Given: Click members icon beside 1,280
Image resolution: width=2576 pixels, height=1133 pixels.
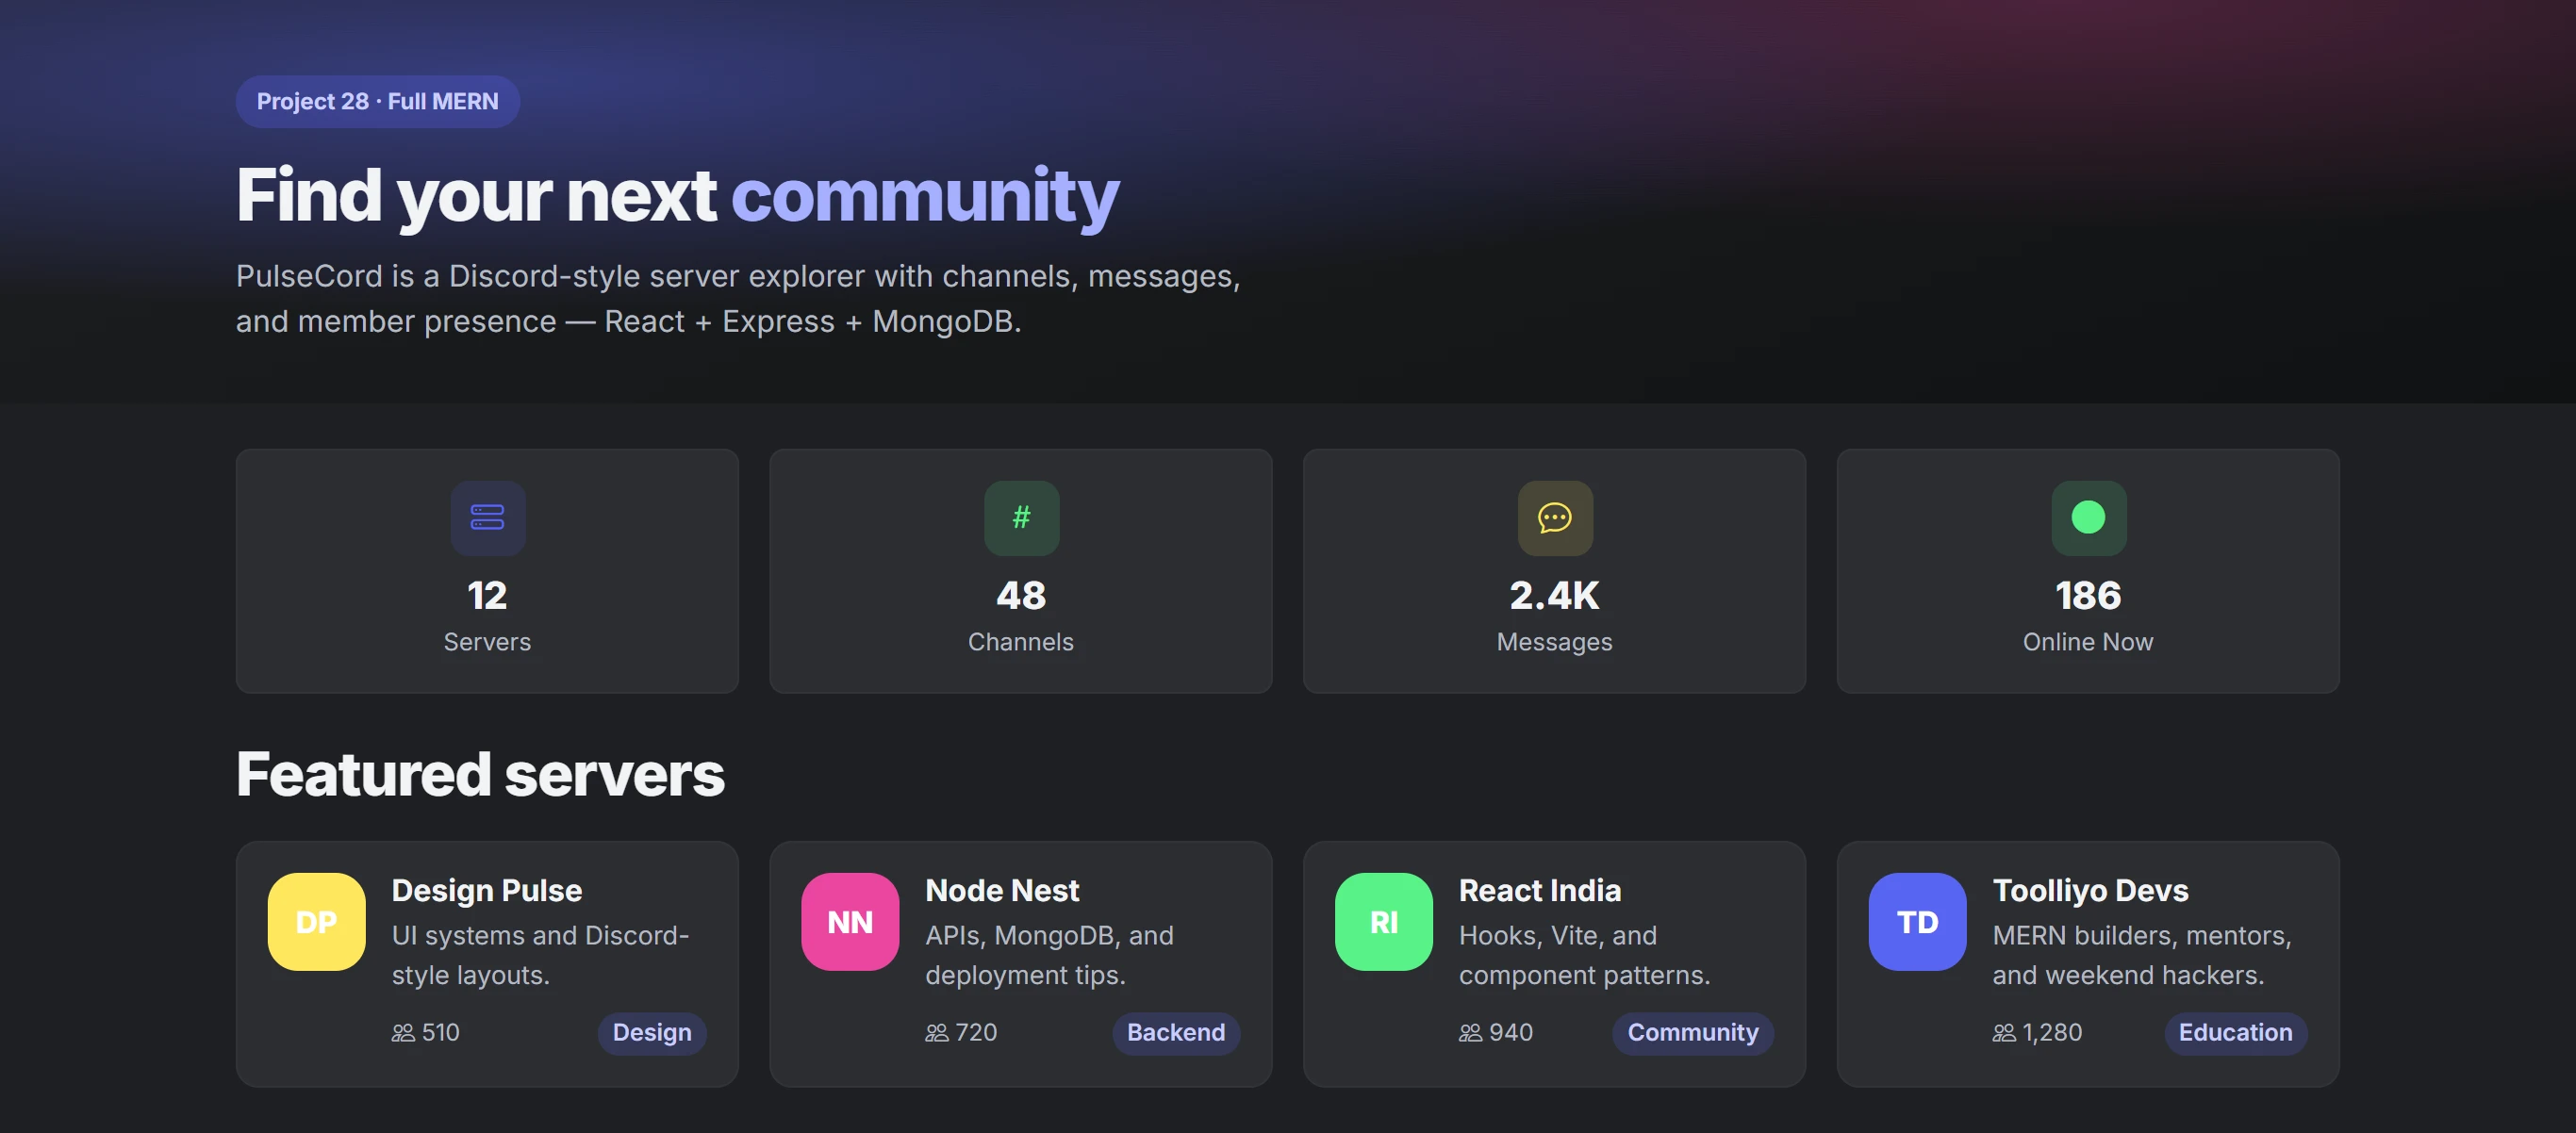Looking at the screenshot, I should 2004,1032.
